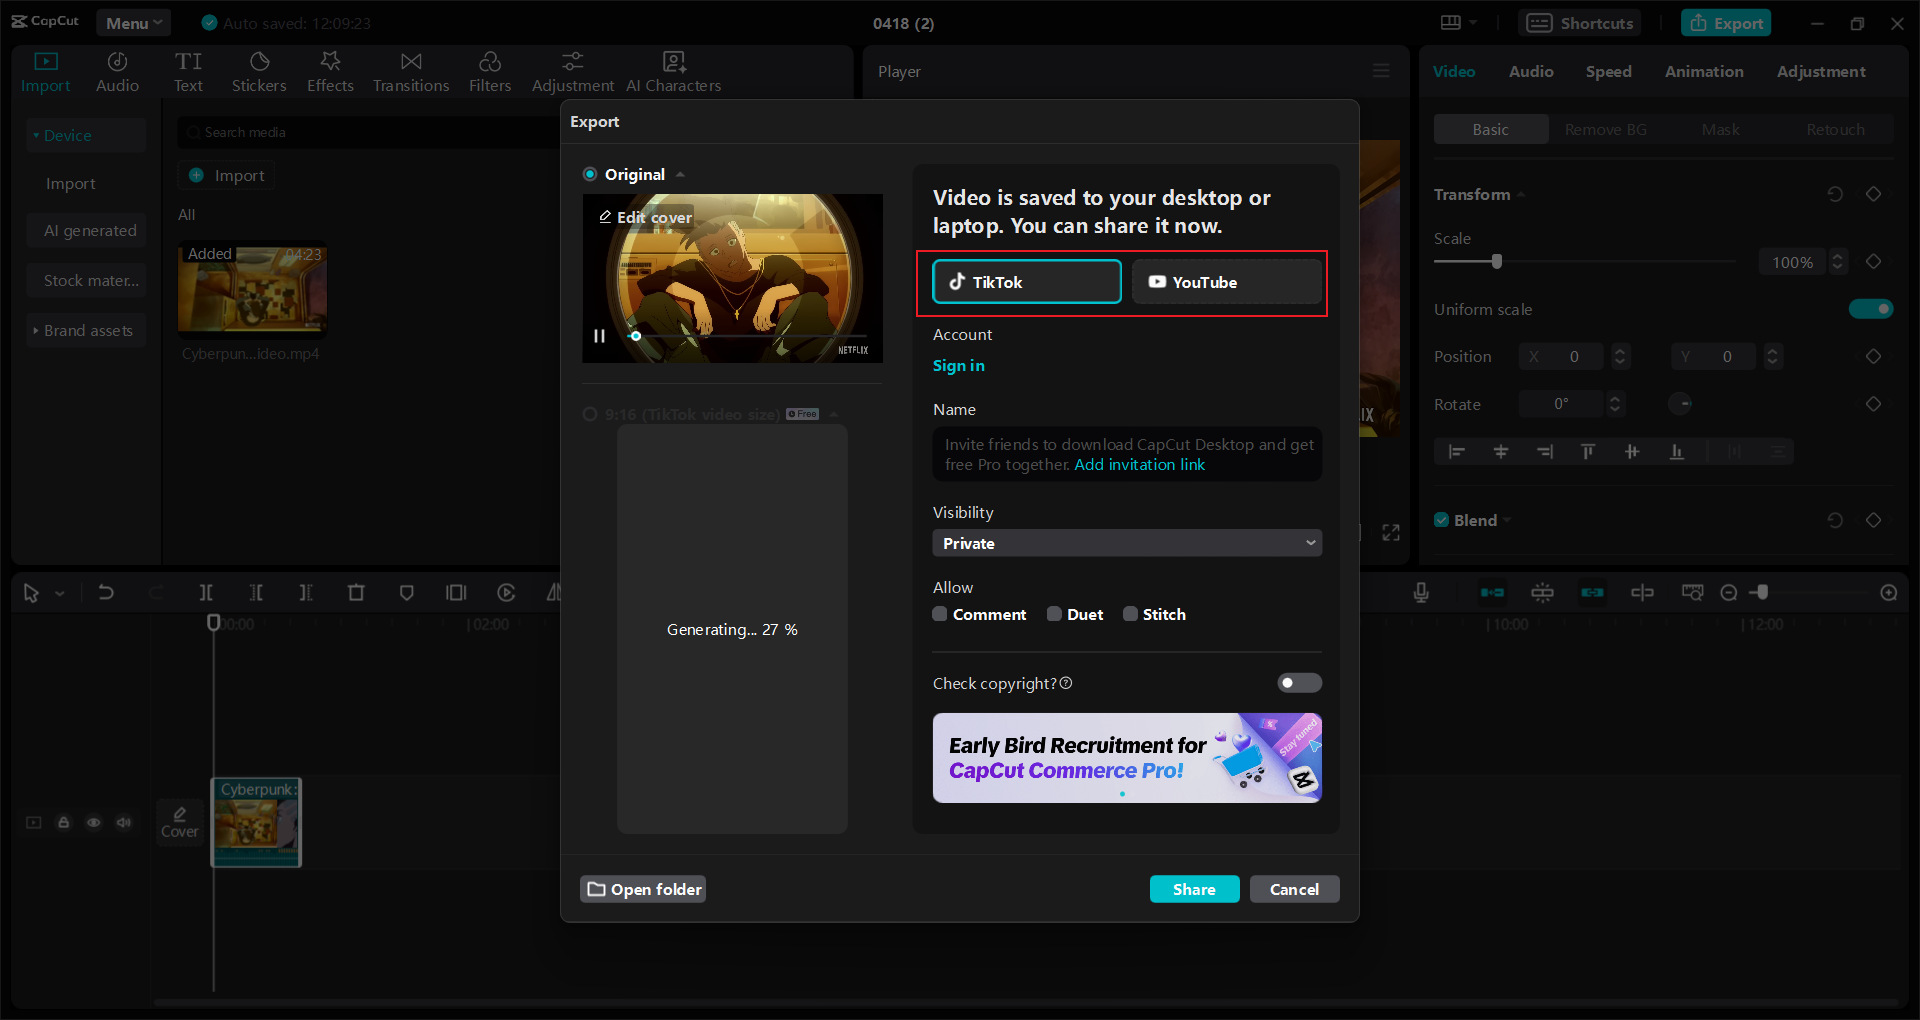Switch to the Animation tab

[1704, 71]
